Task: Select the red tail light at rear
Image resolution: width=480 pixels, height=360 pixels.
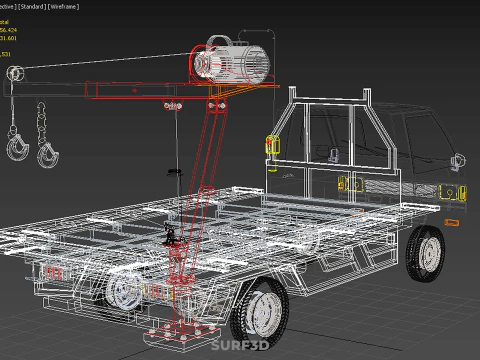Action: click(53, 273)
